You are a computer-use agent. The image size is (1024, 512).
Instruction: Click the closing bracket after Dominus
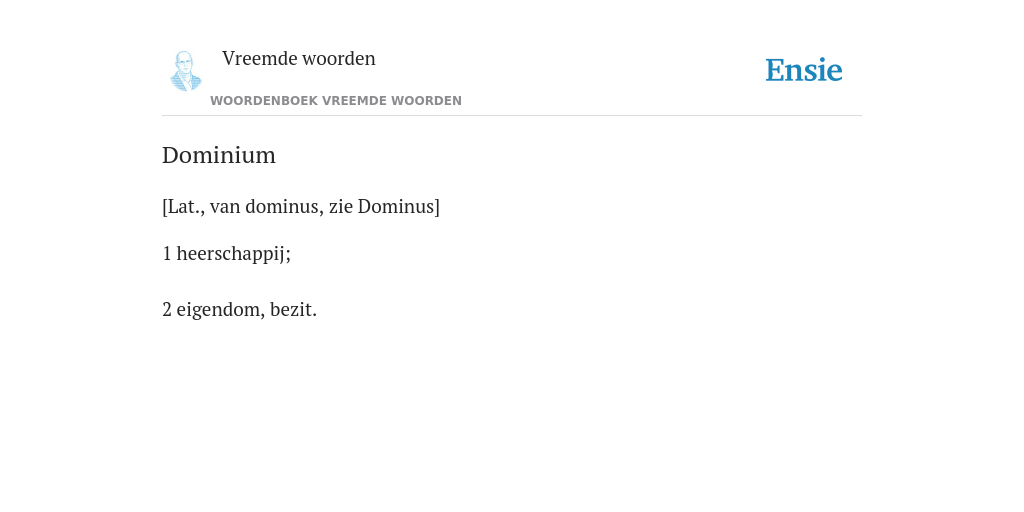(438, 206)
